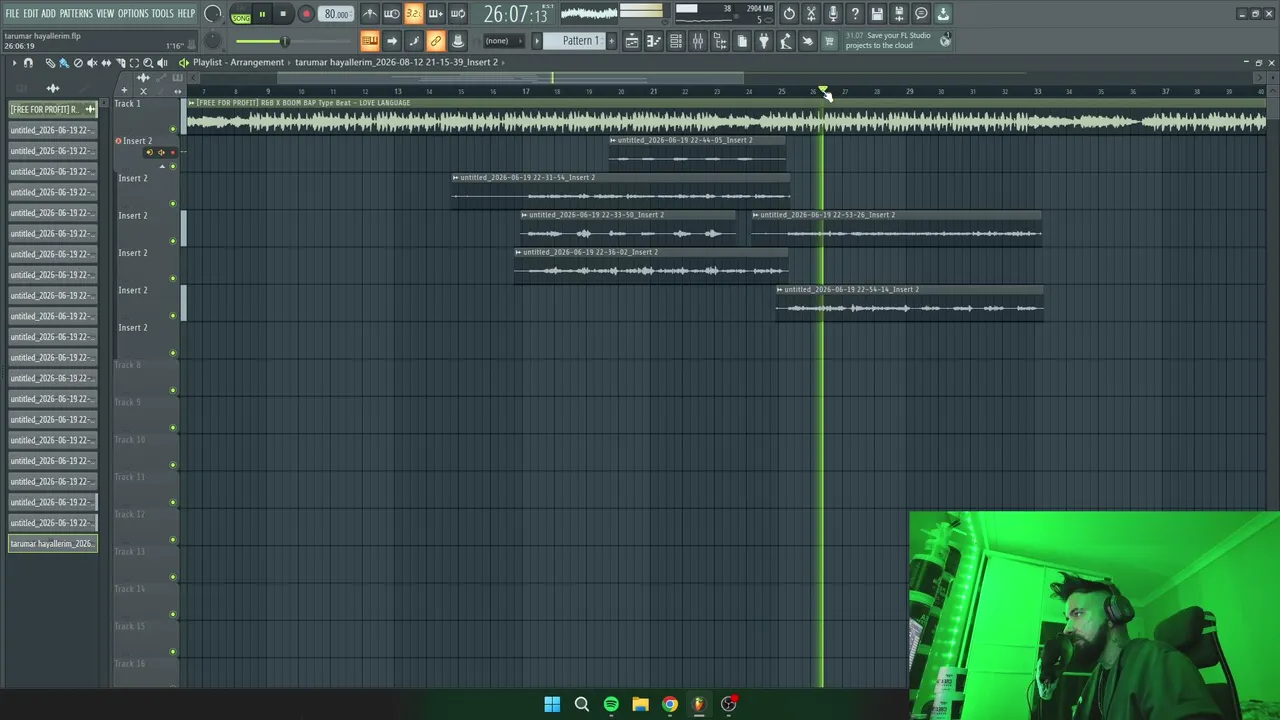Open the undo history
Image resolution: width=1280 pixels, height=720 pixels.
(789, 14)
